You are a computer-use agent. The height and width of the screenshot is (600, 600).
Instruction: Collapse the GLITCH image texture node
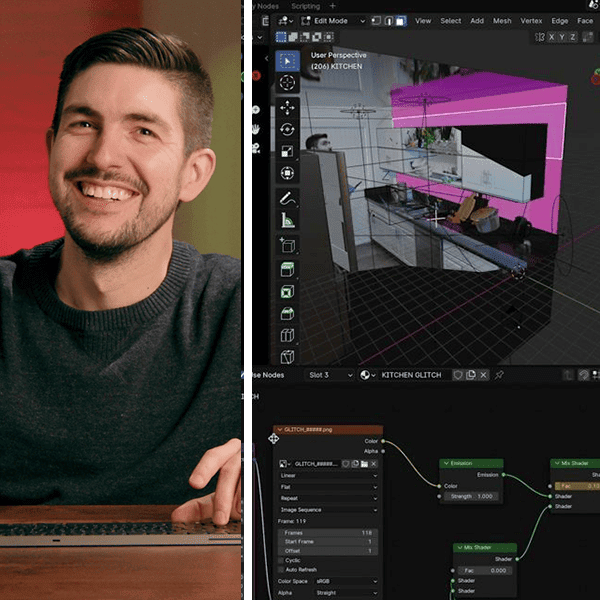(x=280, y=430)
